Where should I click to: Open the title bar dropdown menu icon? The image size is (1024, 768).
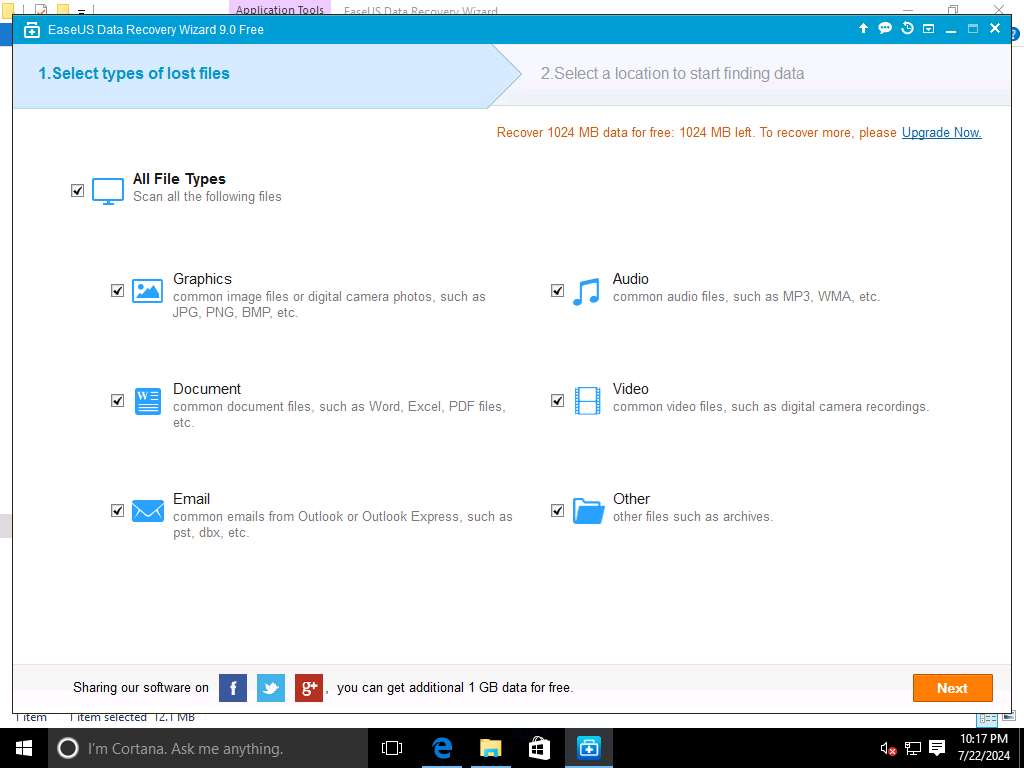[928, 29]
